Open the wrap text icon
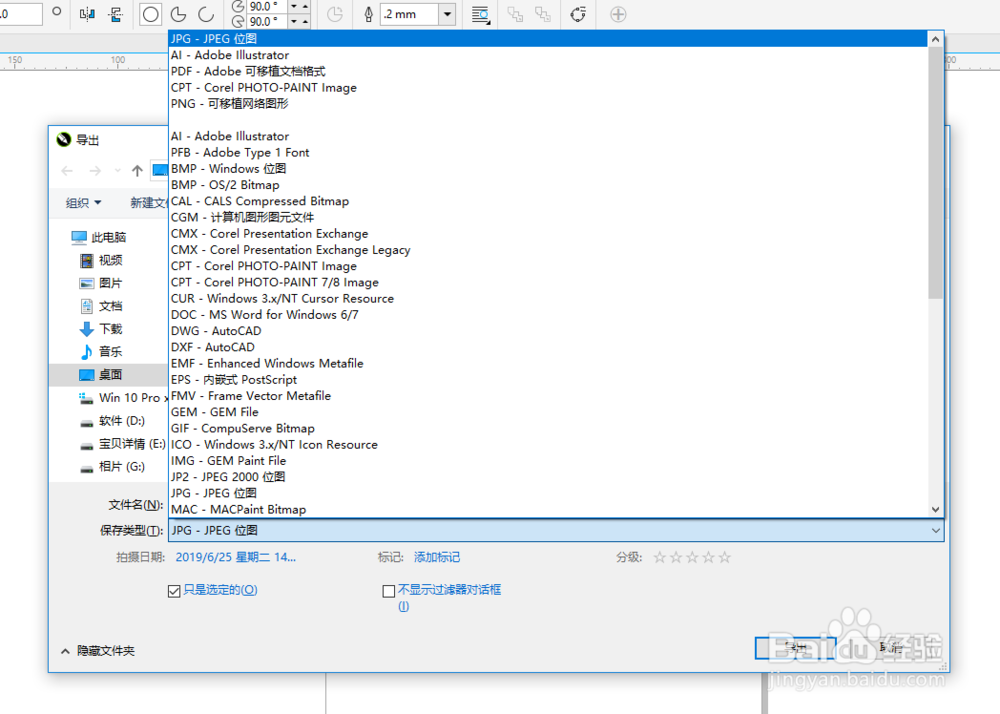This screenshot has width=1000, height=714. pyautogui.click(x=481, y=14)
